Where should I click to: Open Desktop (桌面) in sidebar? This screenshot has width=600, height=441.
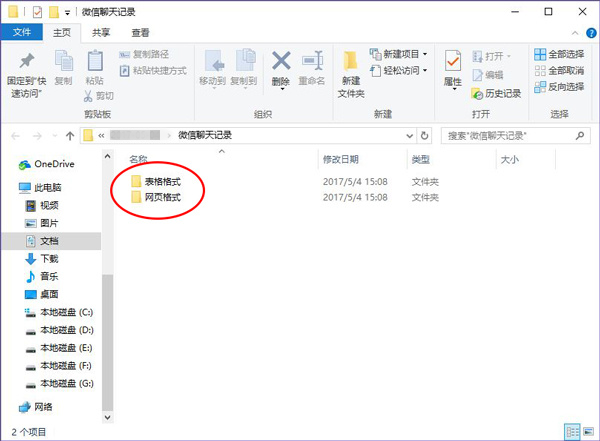click(42, 294)
